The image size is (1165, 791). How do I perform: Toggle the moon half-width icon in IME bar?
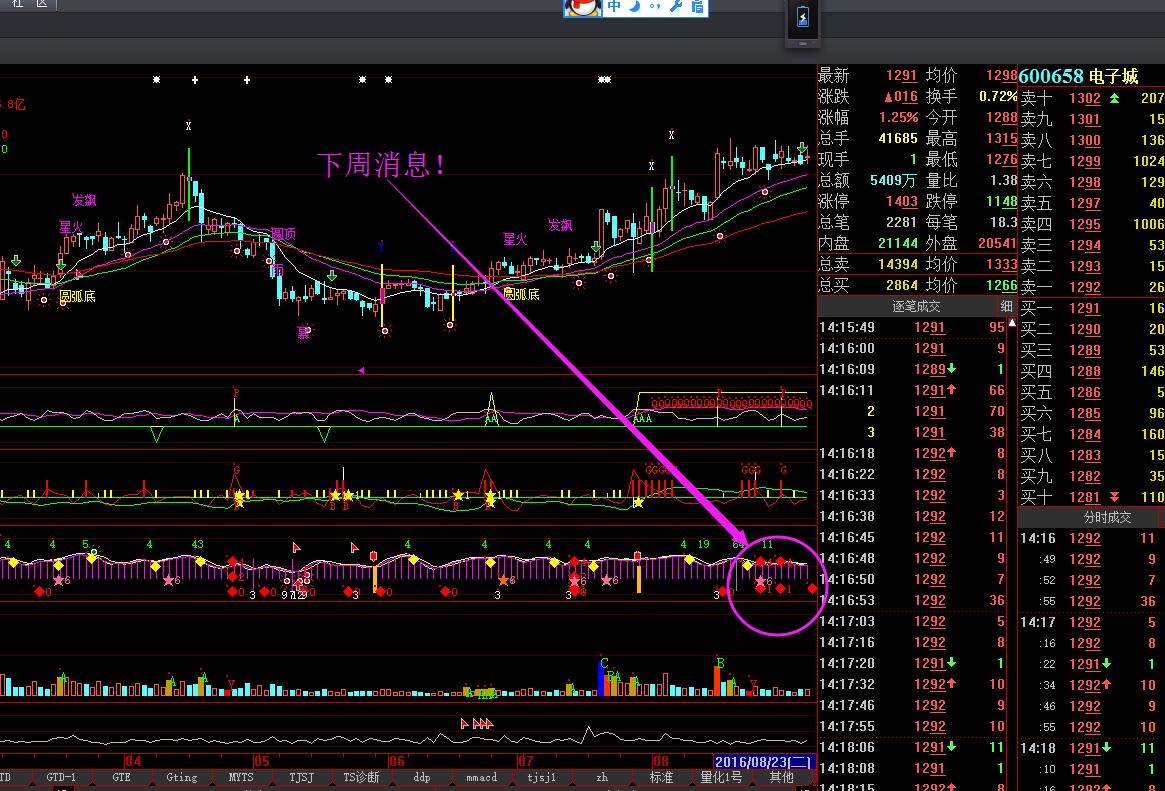634,7
